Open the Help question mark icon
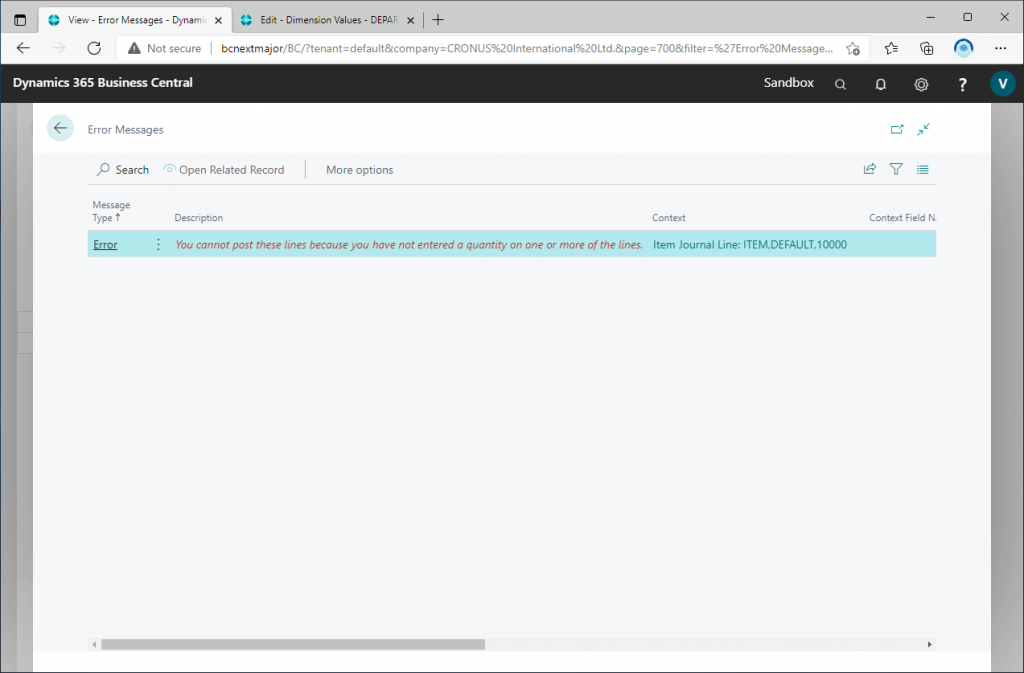The height and width of the screenshot is (673, 1024). (962, 84)
